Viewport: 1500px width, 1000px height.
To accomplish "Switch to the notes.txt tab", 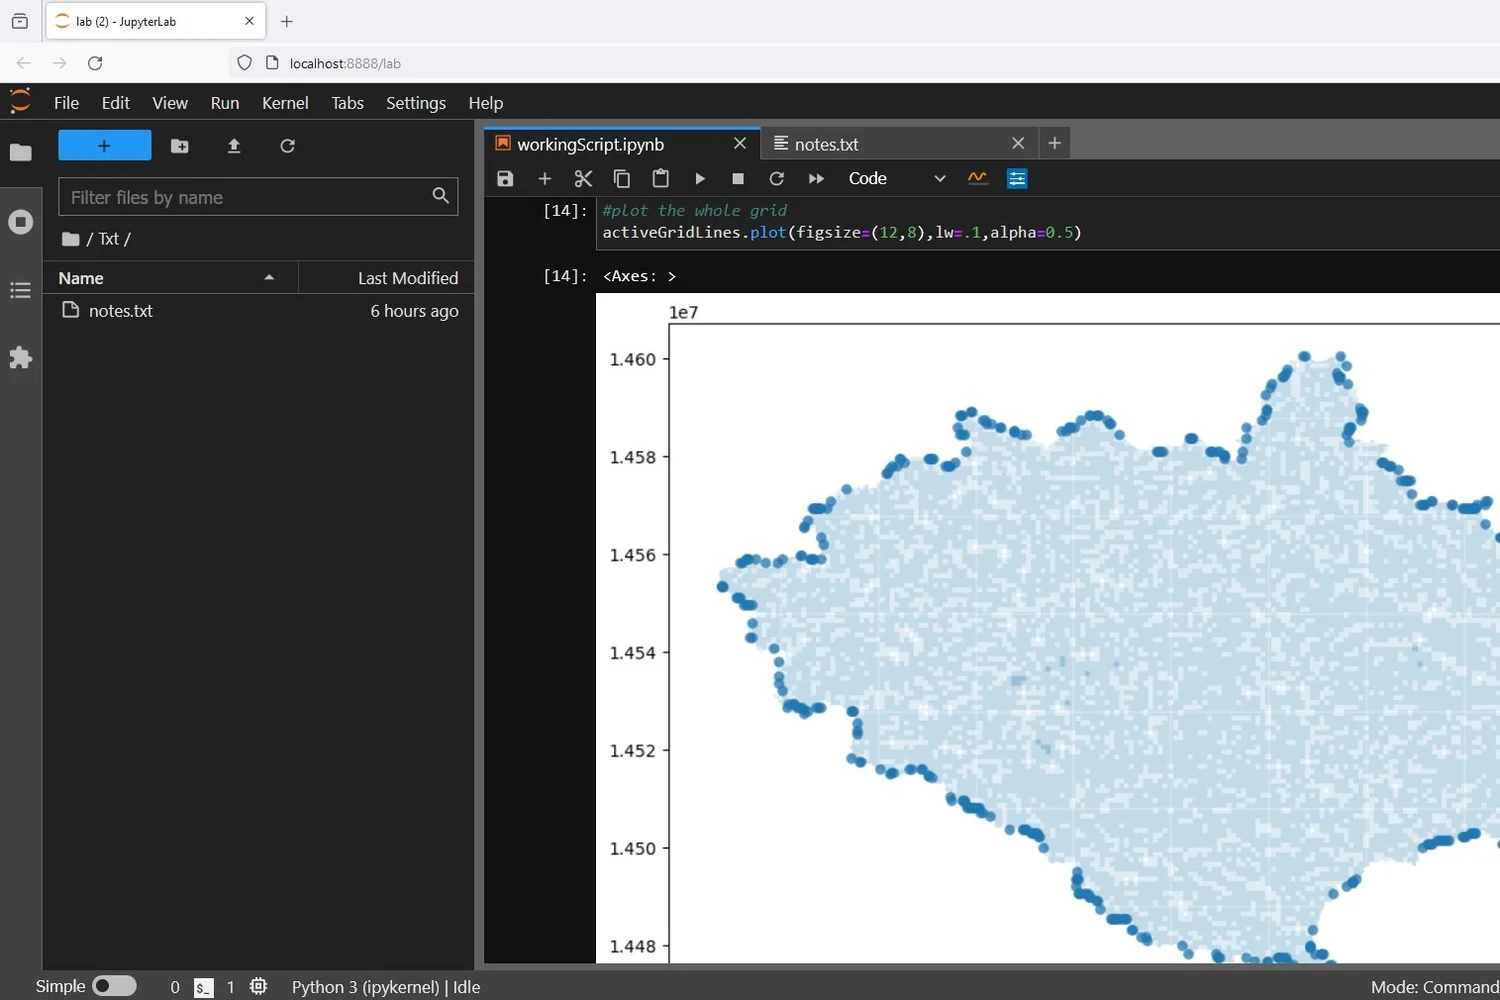I will click(x=826, y=144).
